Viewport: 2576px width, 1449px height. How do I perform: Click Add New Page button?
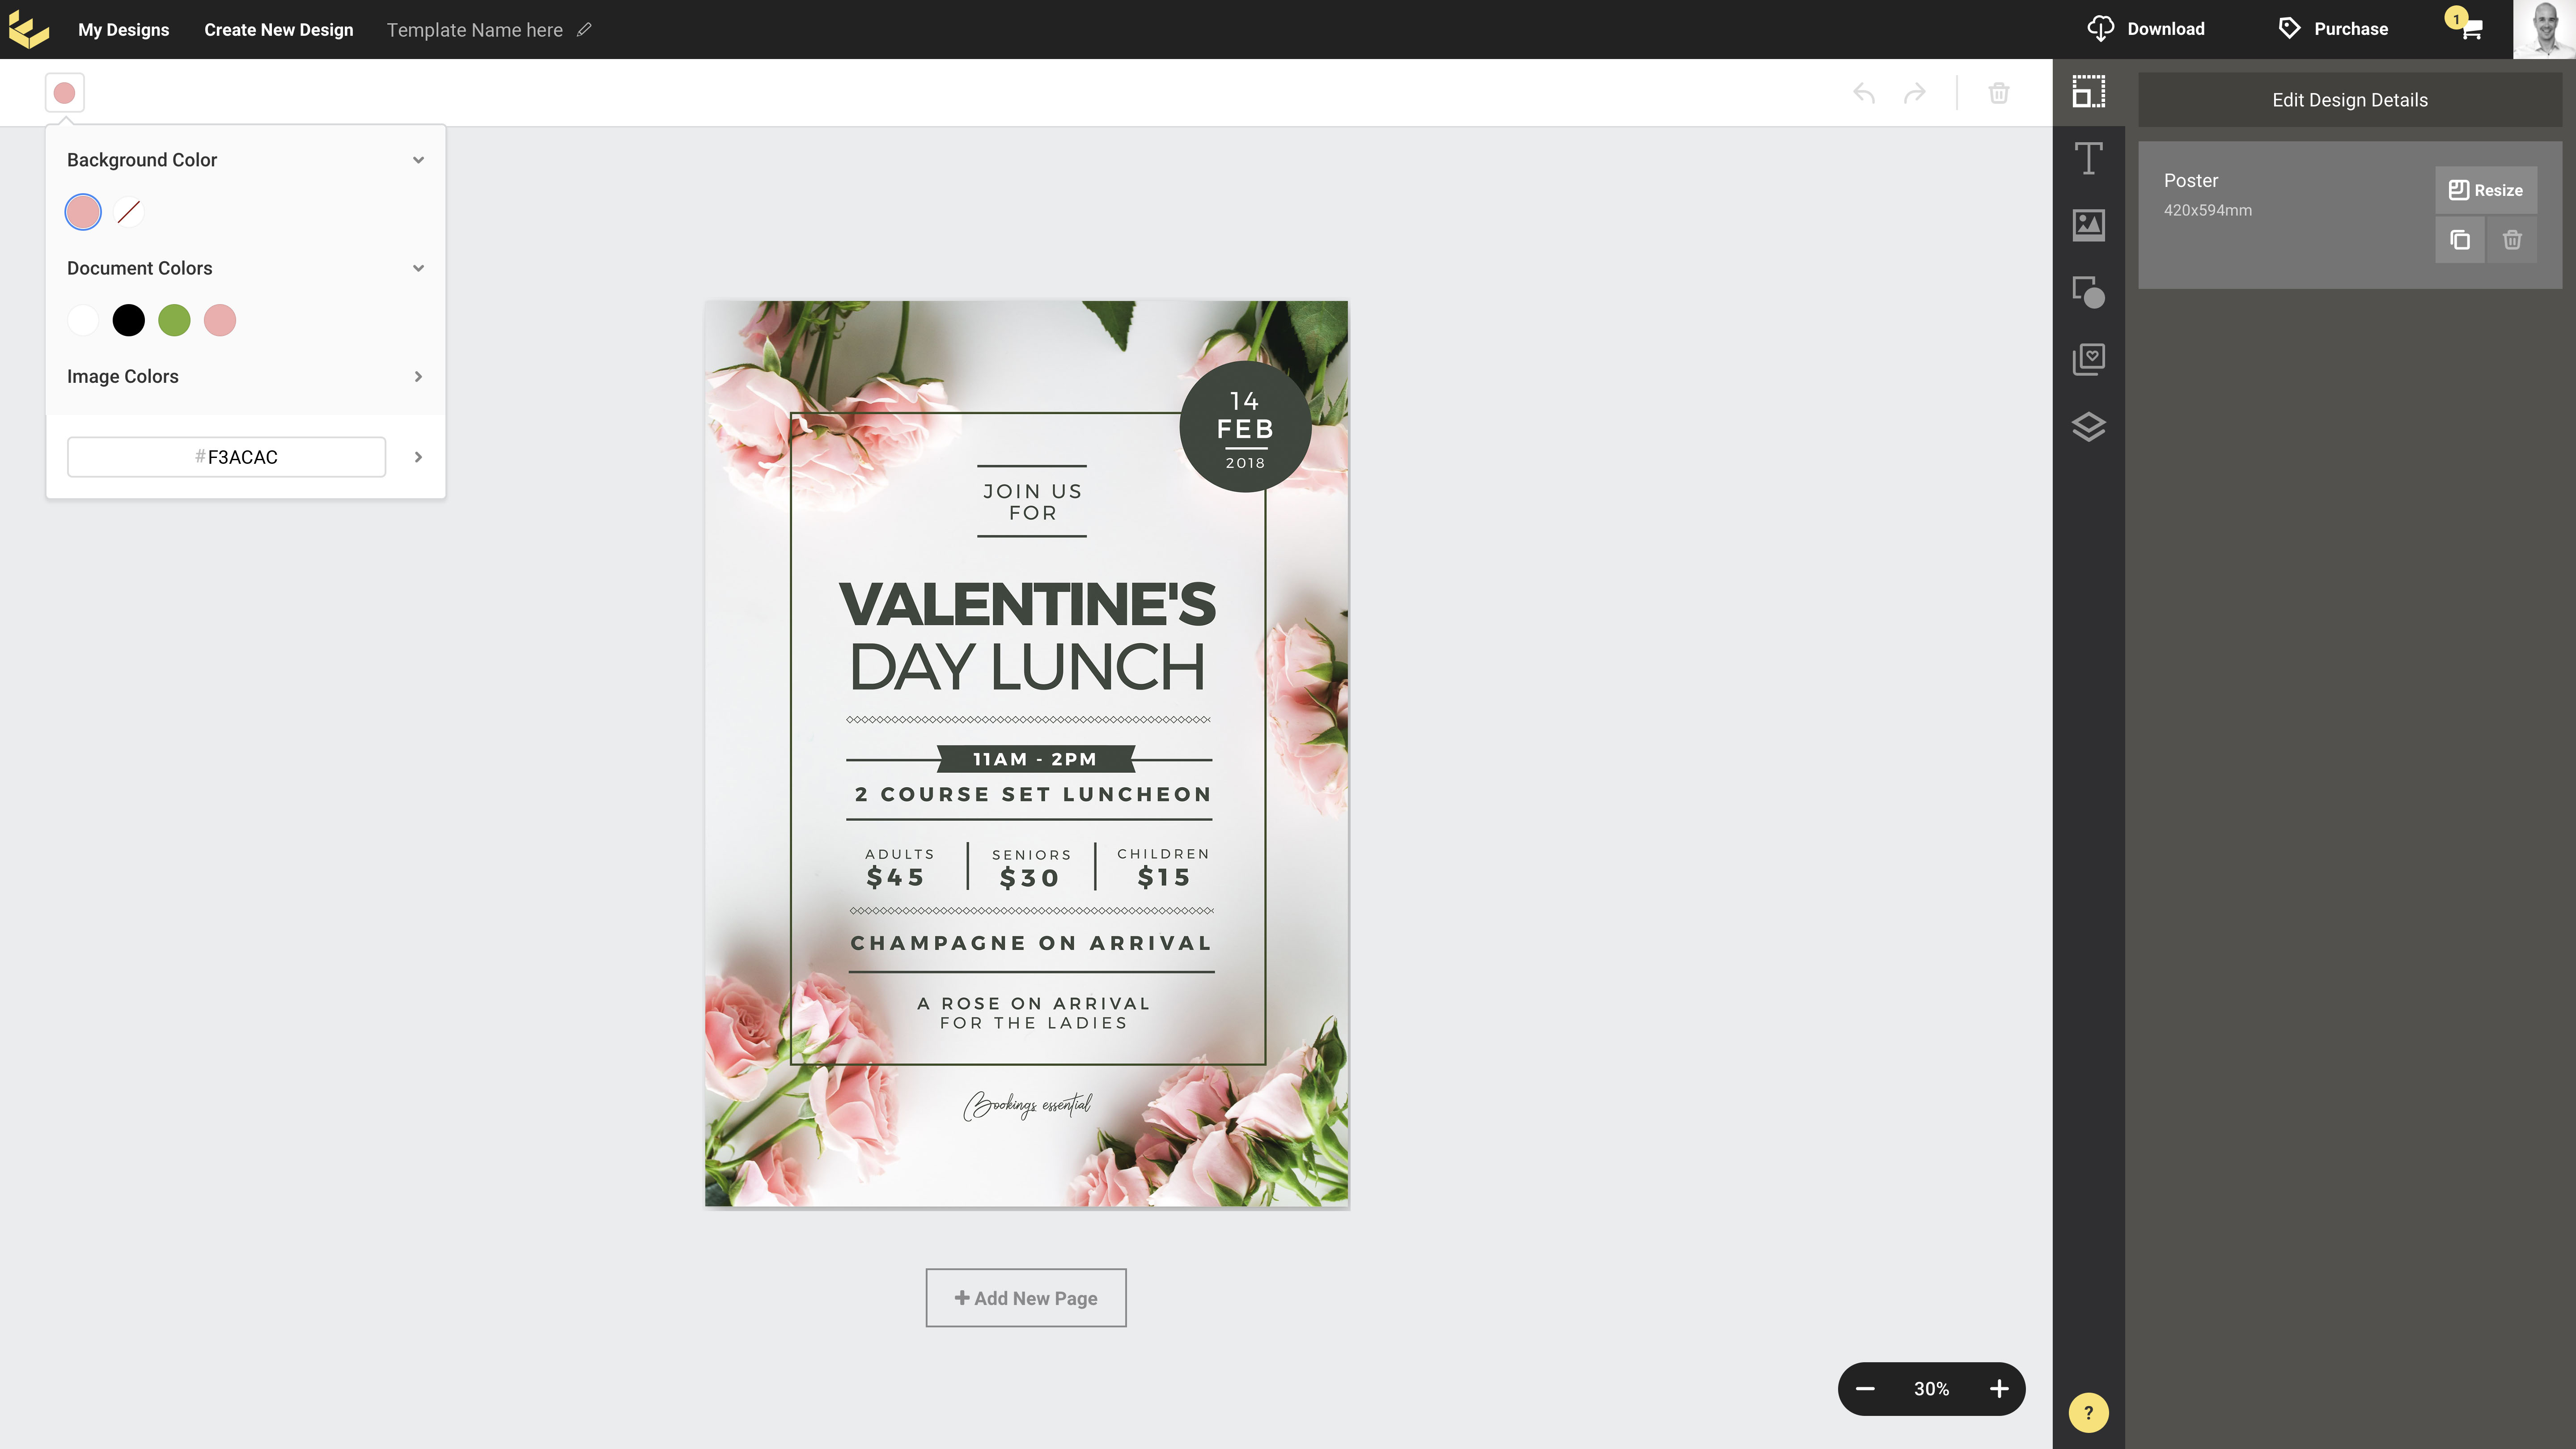[x=1025, y=1298]
